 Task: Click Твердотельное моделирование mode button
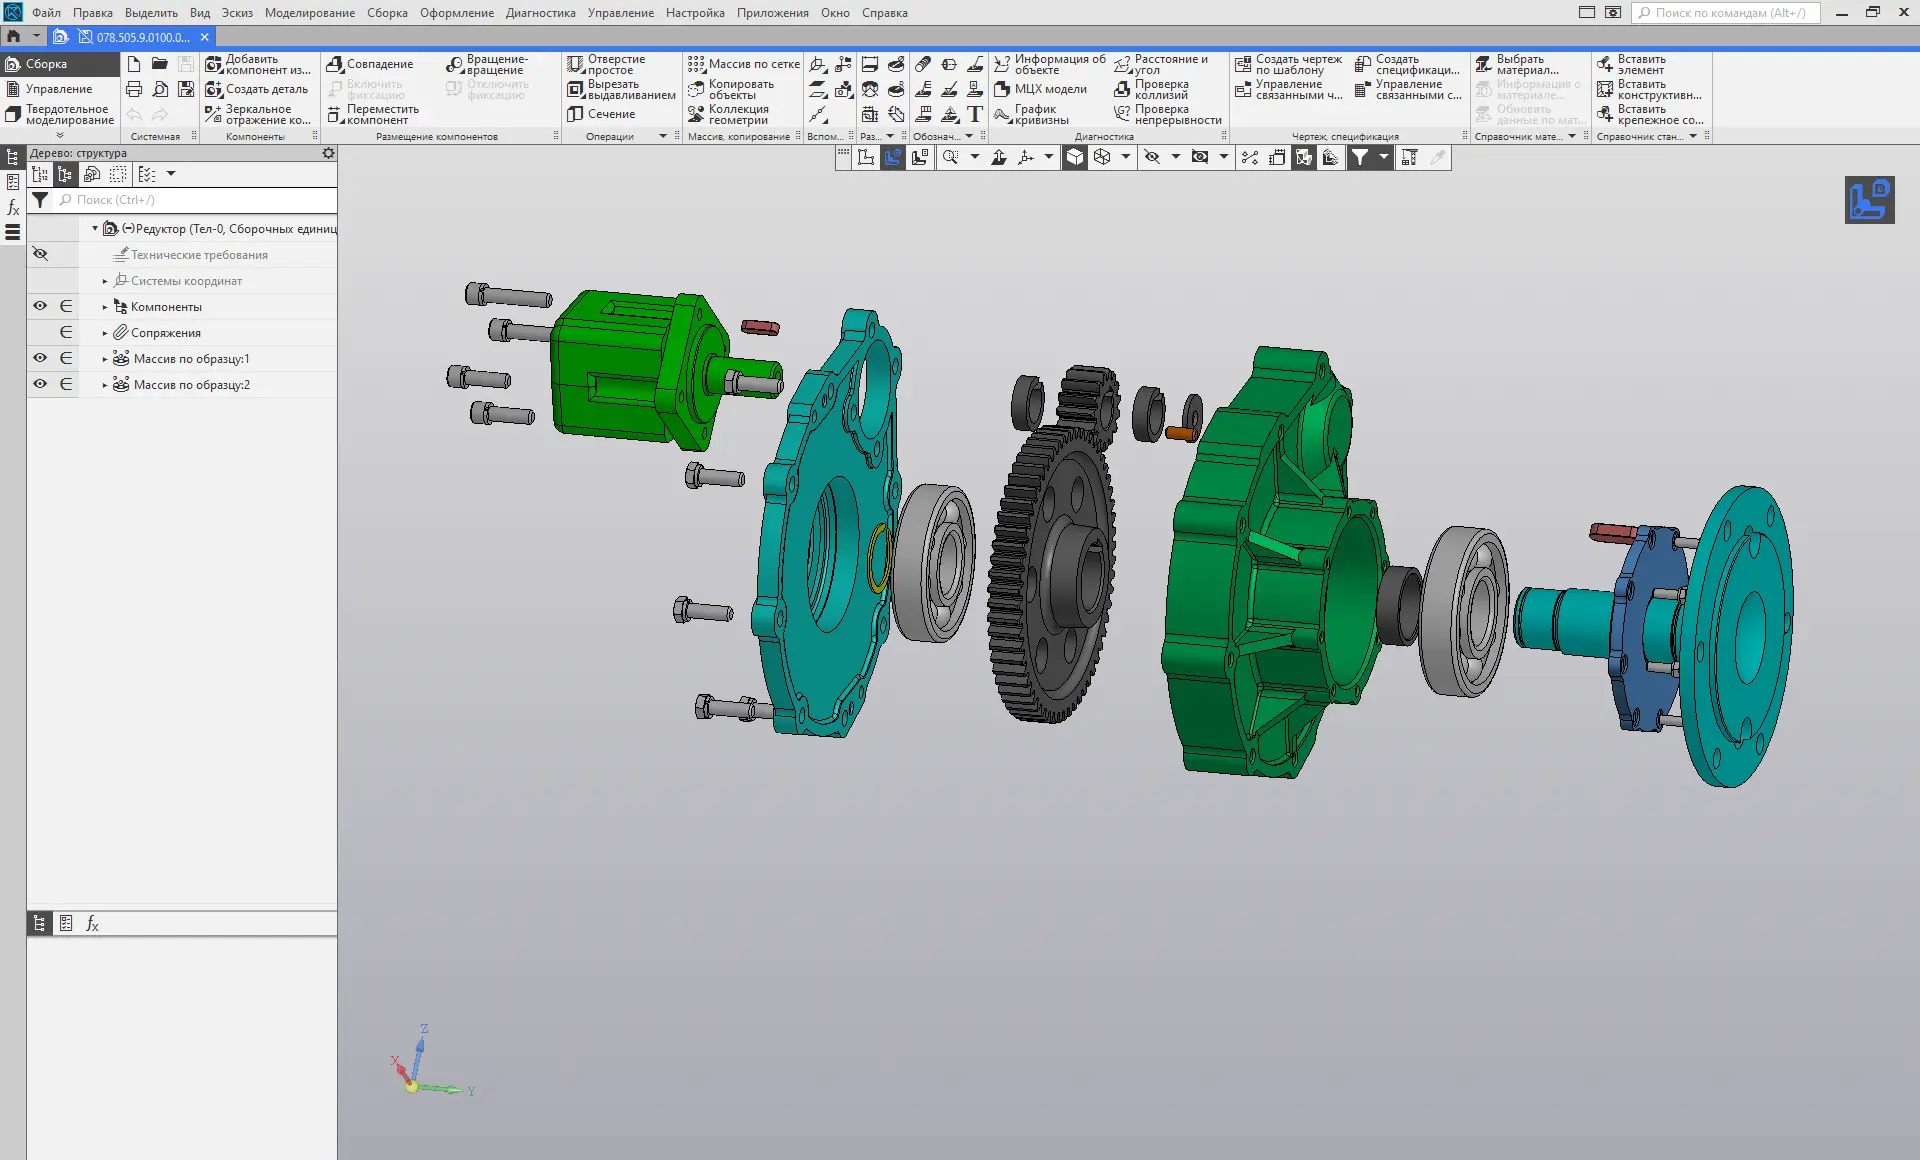(x=60, y=114)
